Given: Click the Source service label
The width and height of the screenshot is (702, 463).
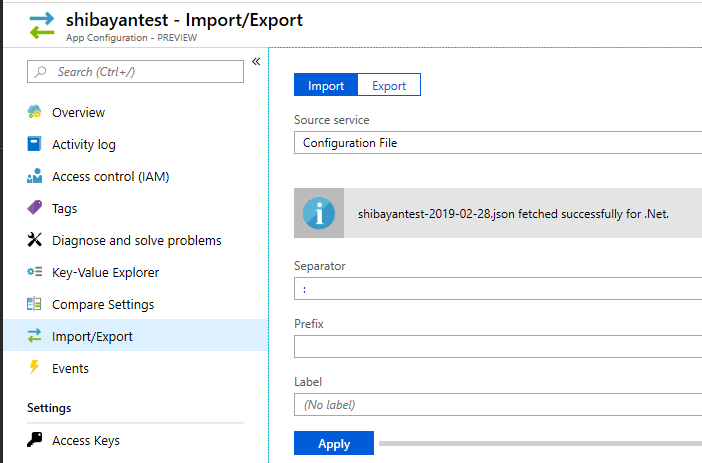Looking at the screenshot, I should pyautogui.click(x=332, y=120).
